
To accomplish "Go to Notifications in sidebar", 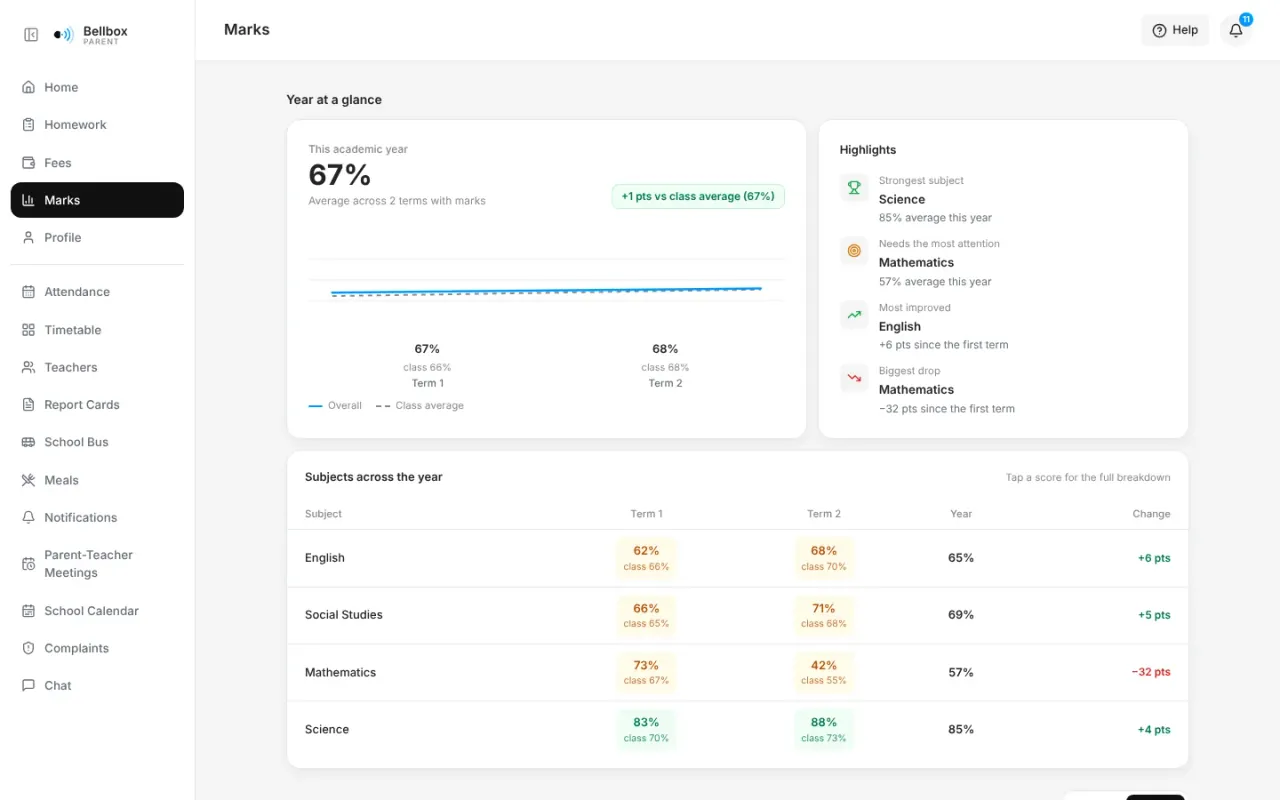I will [x=97, y=517].
